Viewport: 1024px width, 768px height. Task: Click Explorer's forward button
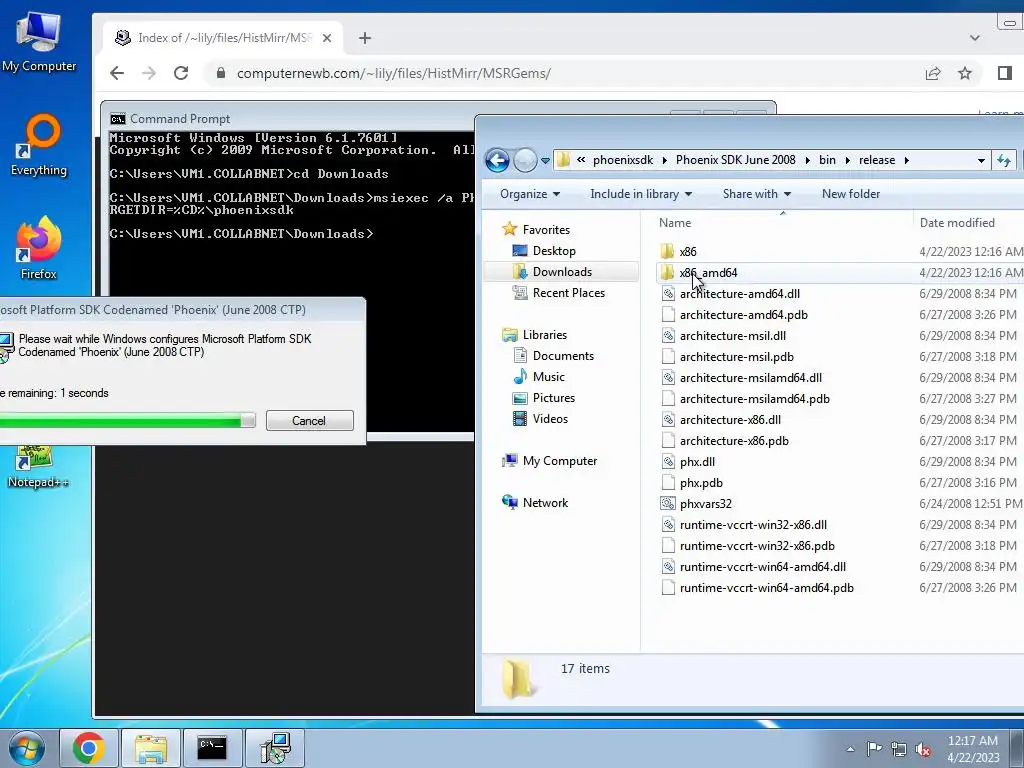(x=525, y=160)
